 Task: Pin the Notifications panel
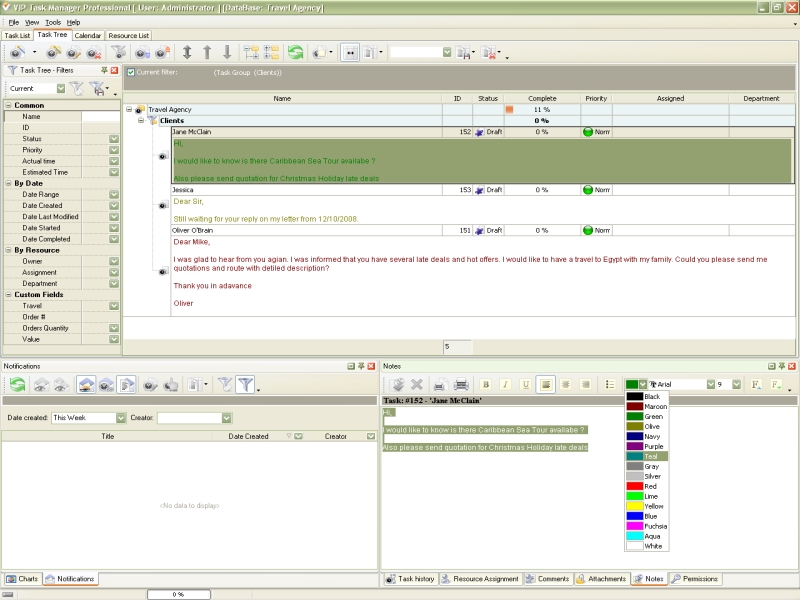(361, 366)
